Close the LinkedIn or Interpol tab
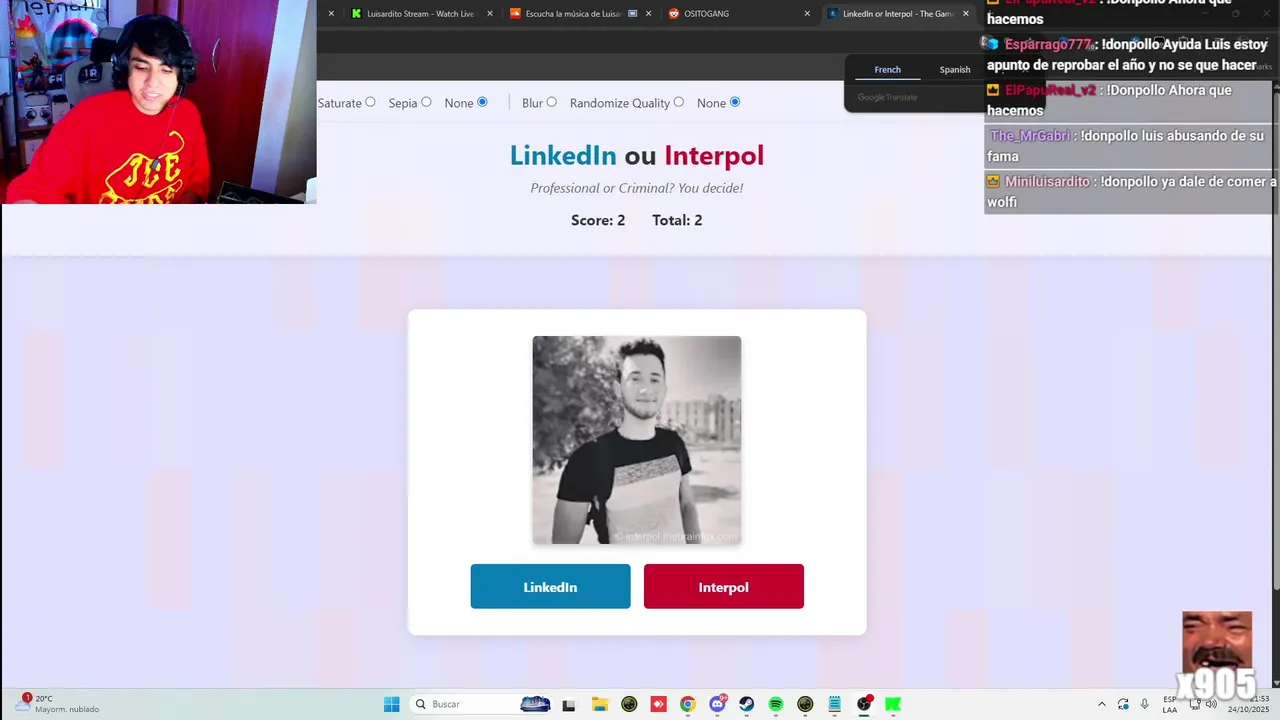Viewport: 1280px width, 720px height. [x=965, y=14]
